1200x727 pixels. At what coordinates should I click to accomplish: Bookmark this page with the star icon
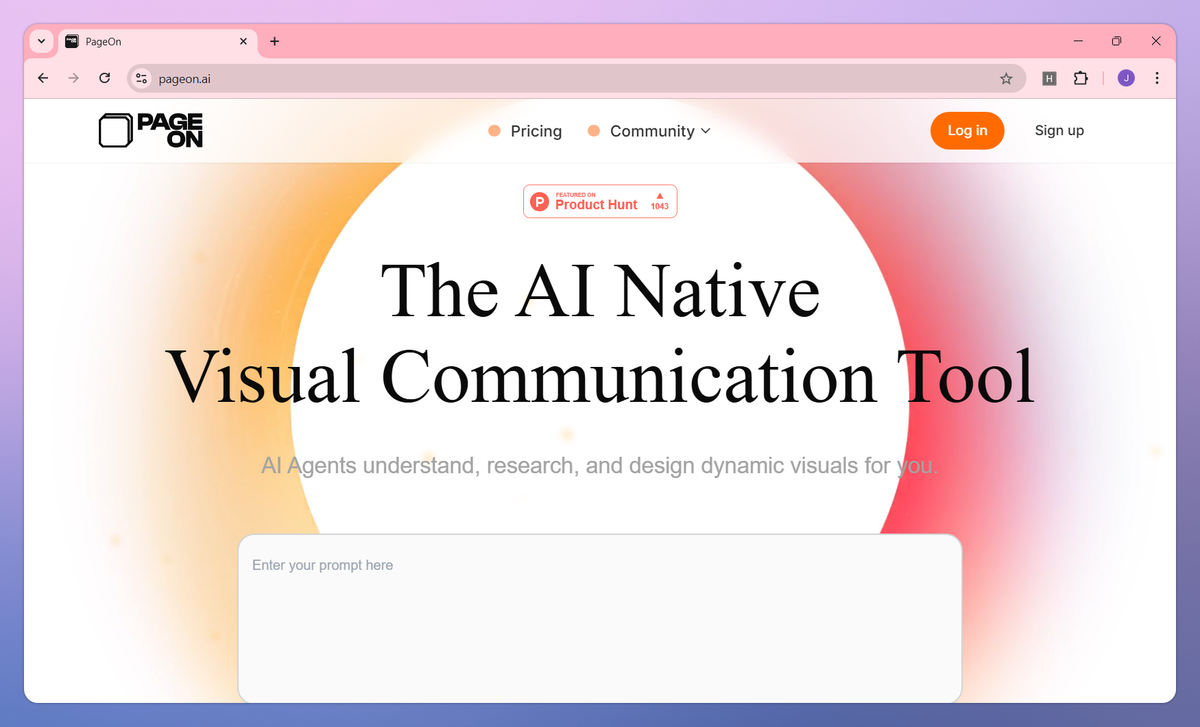pos(1006,78)
